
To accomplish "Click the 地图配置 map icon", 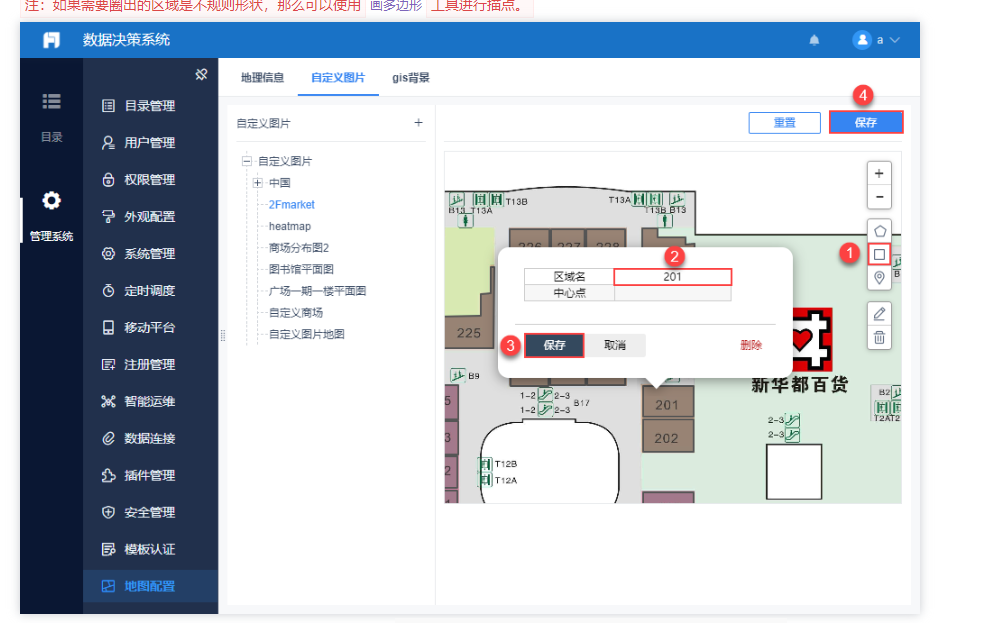I will click(x=108, y=586).
